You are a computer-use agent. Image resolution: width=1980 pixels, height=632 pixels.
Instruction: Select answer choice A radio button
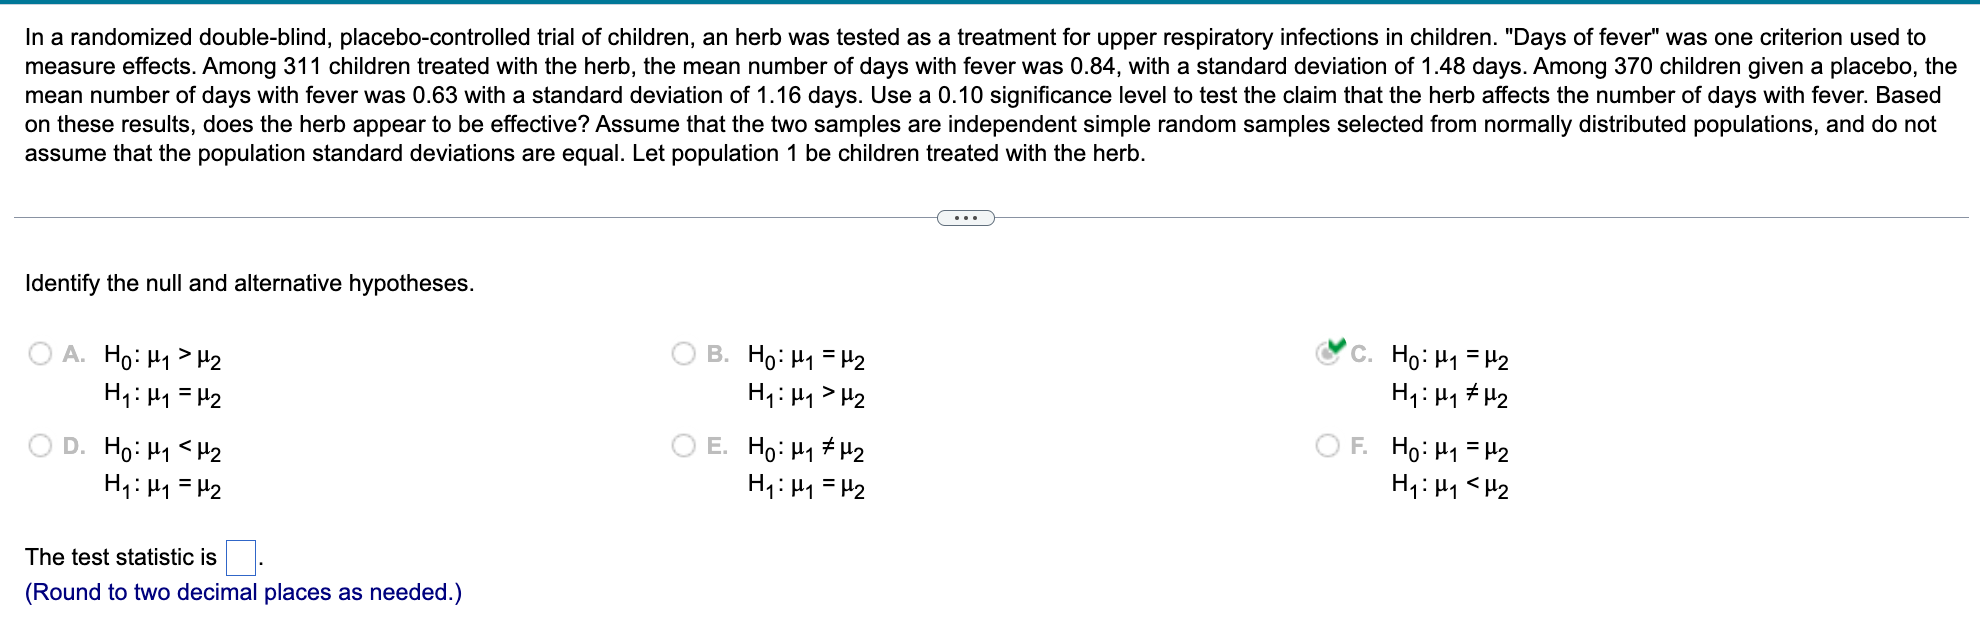pyautogui.click(x=41, y=352)
